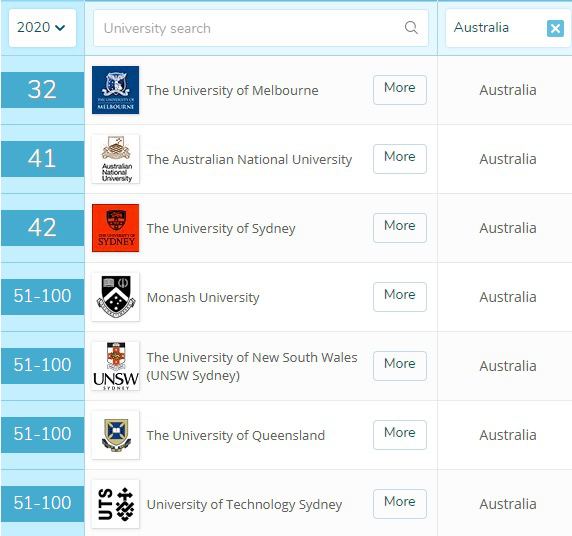The width and height of the screenshot is (572, 536).
Task: Open the University of Sydney logo
Action: coord(115,228)
